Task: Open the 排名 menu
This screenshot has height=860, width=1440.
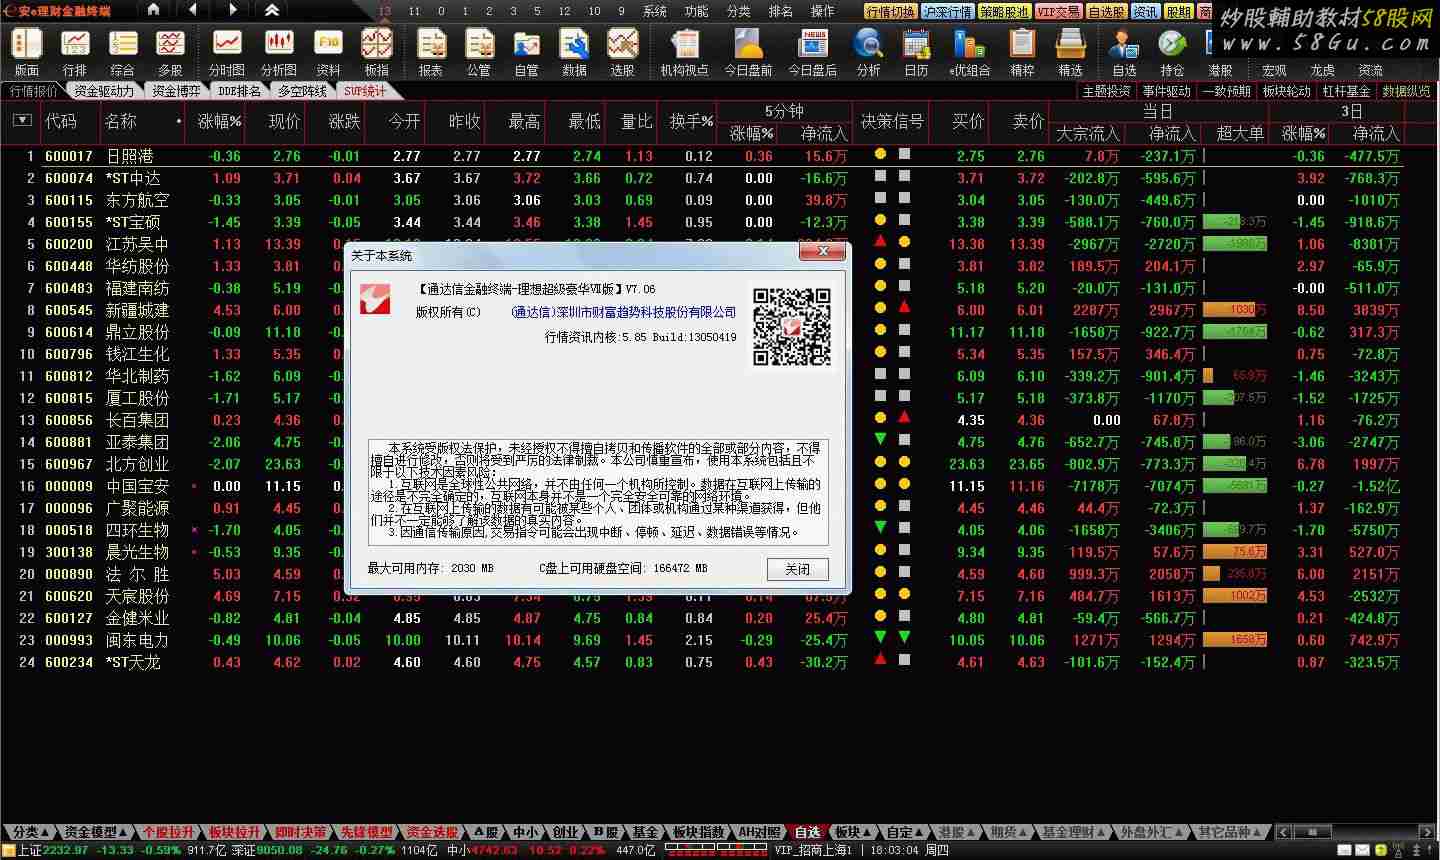Action: pyautogui.click(x=781, y=11)
